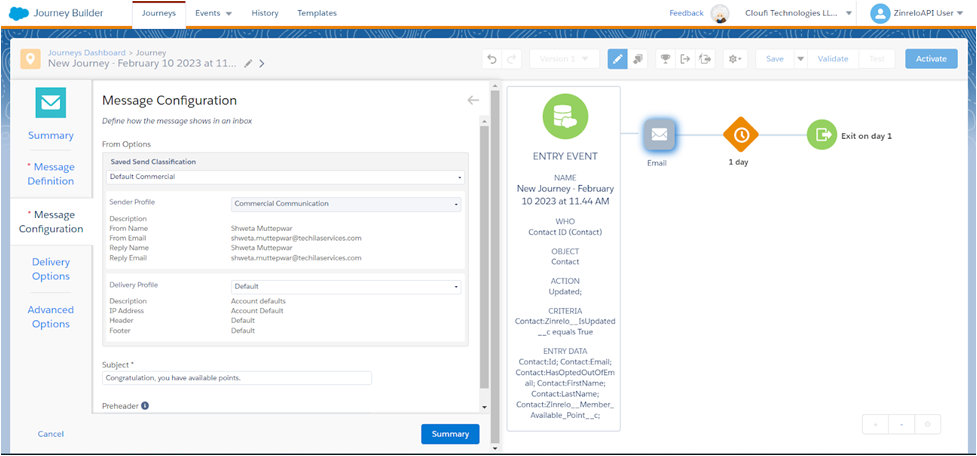Undo the last journey change
This screenshot has width=977, height=456.
point(492,59)
